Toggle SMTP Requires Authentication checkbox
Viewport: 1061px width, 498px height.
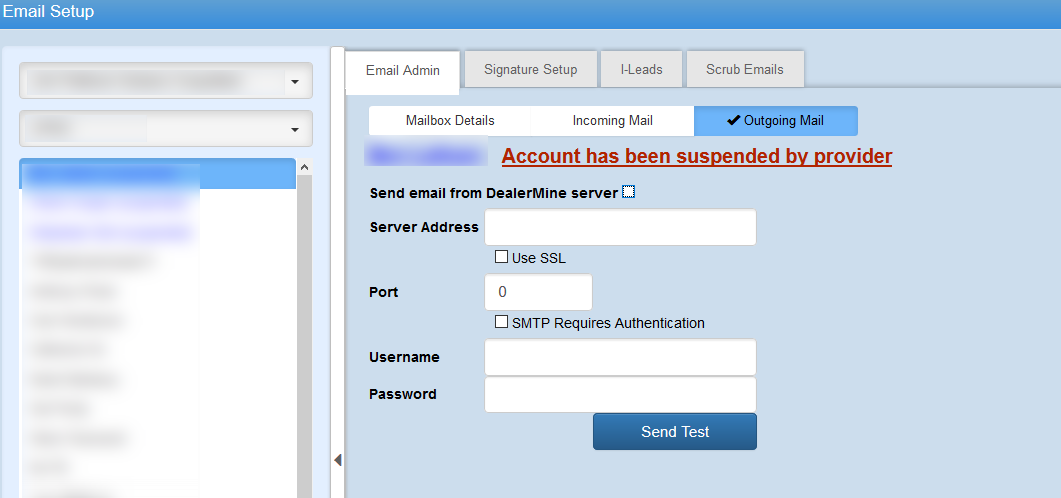tap(502, 322)
